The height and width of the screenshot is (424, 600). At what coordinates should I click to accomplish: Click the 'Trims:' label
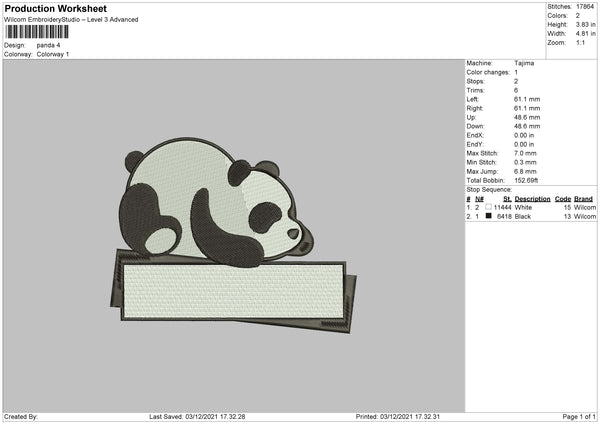tap(475, 90)
